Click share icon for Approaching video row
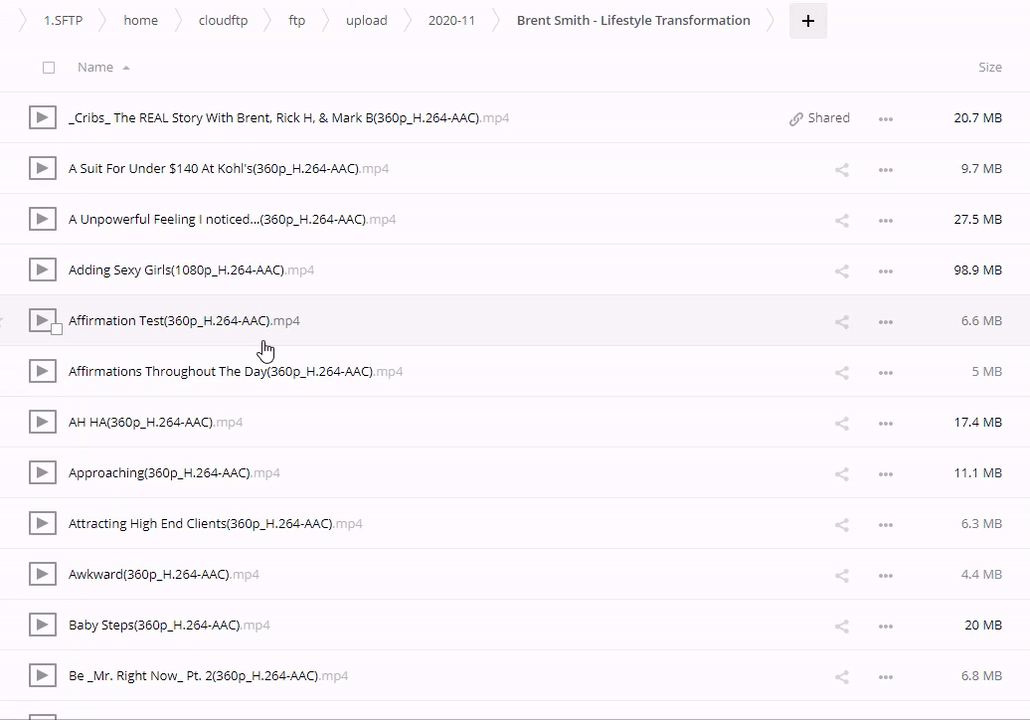 pyautogui.click(x=842, y=474)
